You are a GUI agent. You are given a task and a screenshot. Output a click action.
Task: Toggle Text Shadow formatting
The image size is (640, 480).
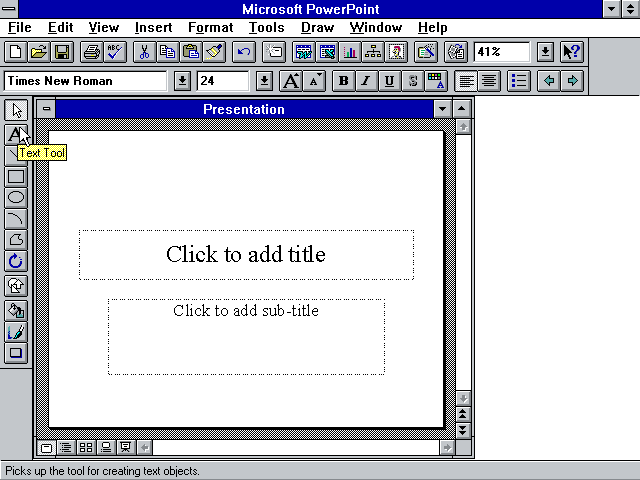pyautogui.click(x=413, y=81)
